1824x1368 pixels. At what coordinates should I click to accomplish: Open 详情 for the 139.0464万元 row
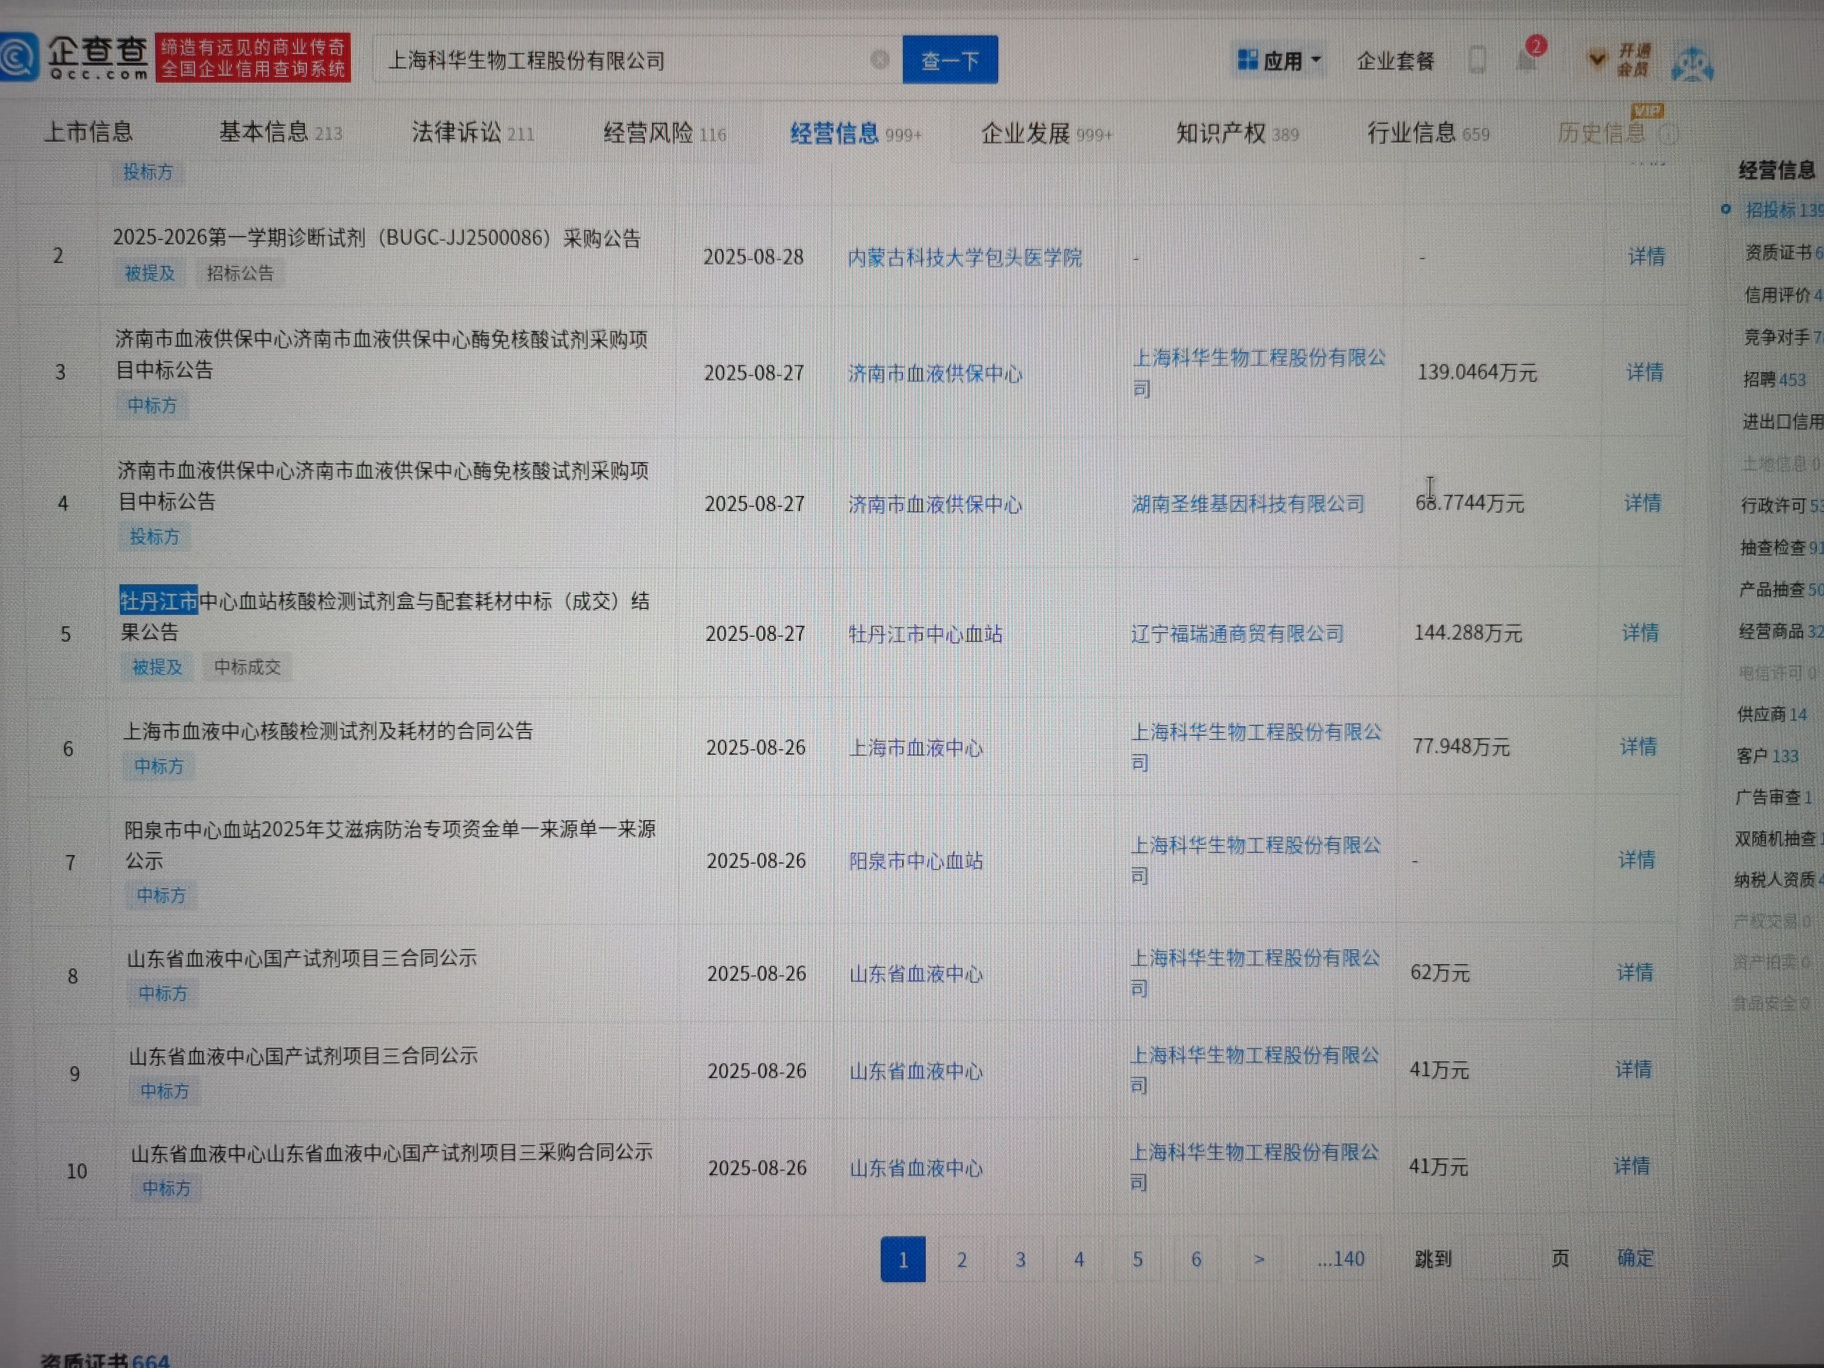point(1644,372)
